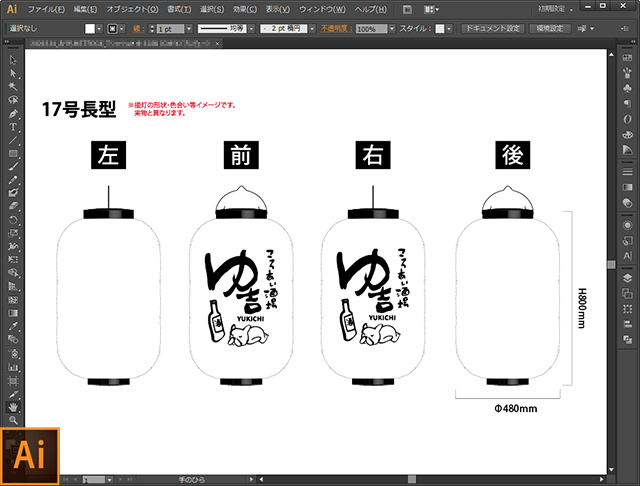Click the スタイル graphic style swatch
640x486 pixels.
440,29
